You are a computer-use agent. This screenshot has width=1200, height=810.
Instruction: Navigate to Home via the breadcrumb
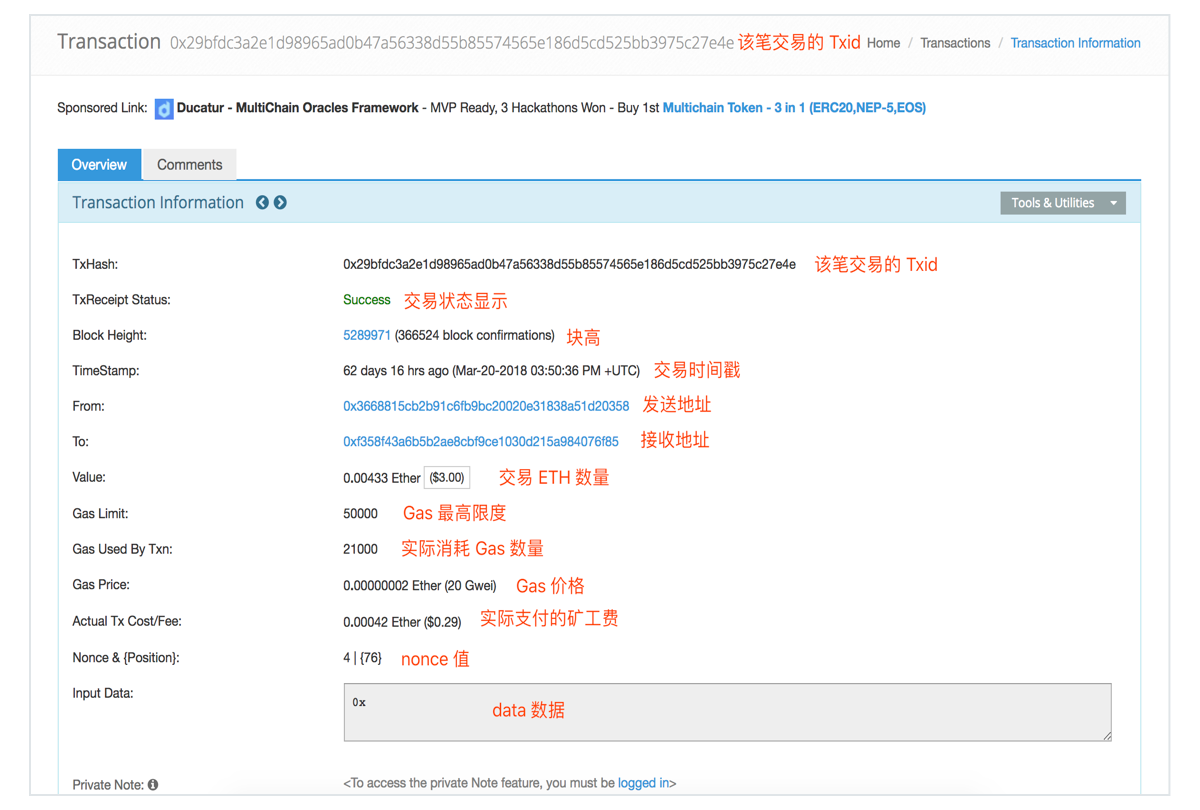click(x=883, y=43)
